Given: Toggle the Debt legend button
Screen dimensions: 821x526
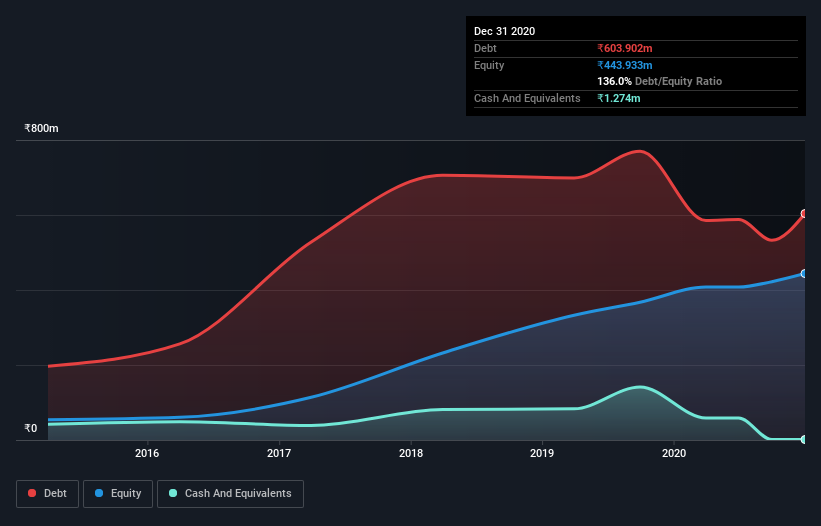Looking at the screenshot, I should point(48,494).
